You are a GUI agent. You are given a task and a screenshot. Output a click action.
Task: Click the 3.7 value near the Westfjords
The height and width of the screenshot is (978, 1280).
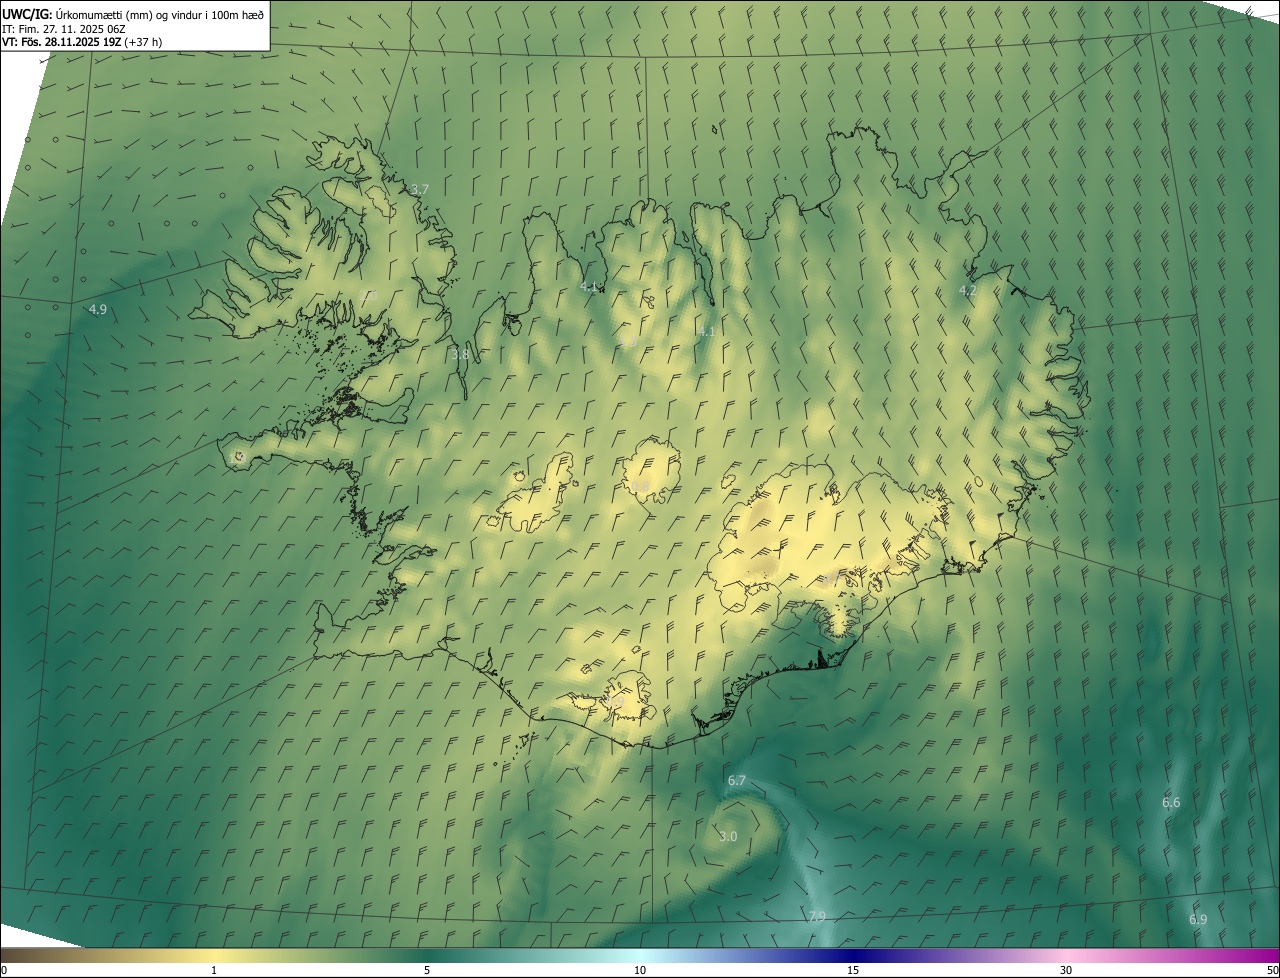[420, 189]
